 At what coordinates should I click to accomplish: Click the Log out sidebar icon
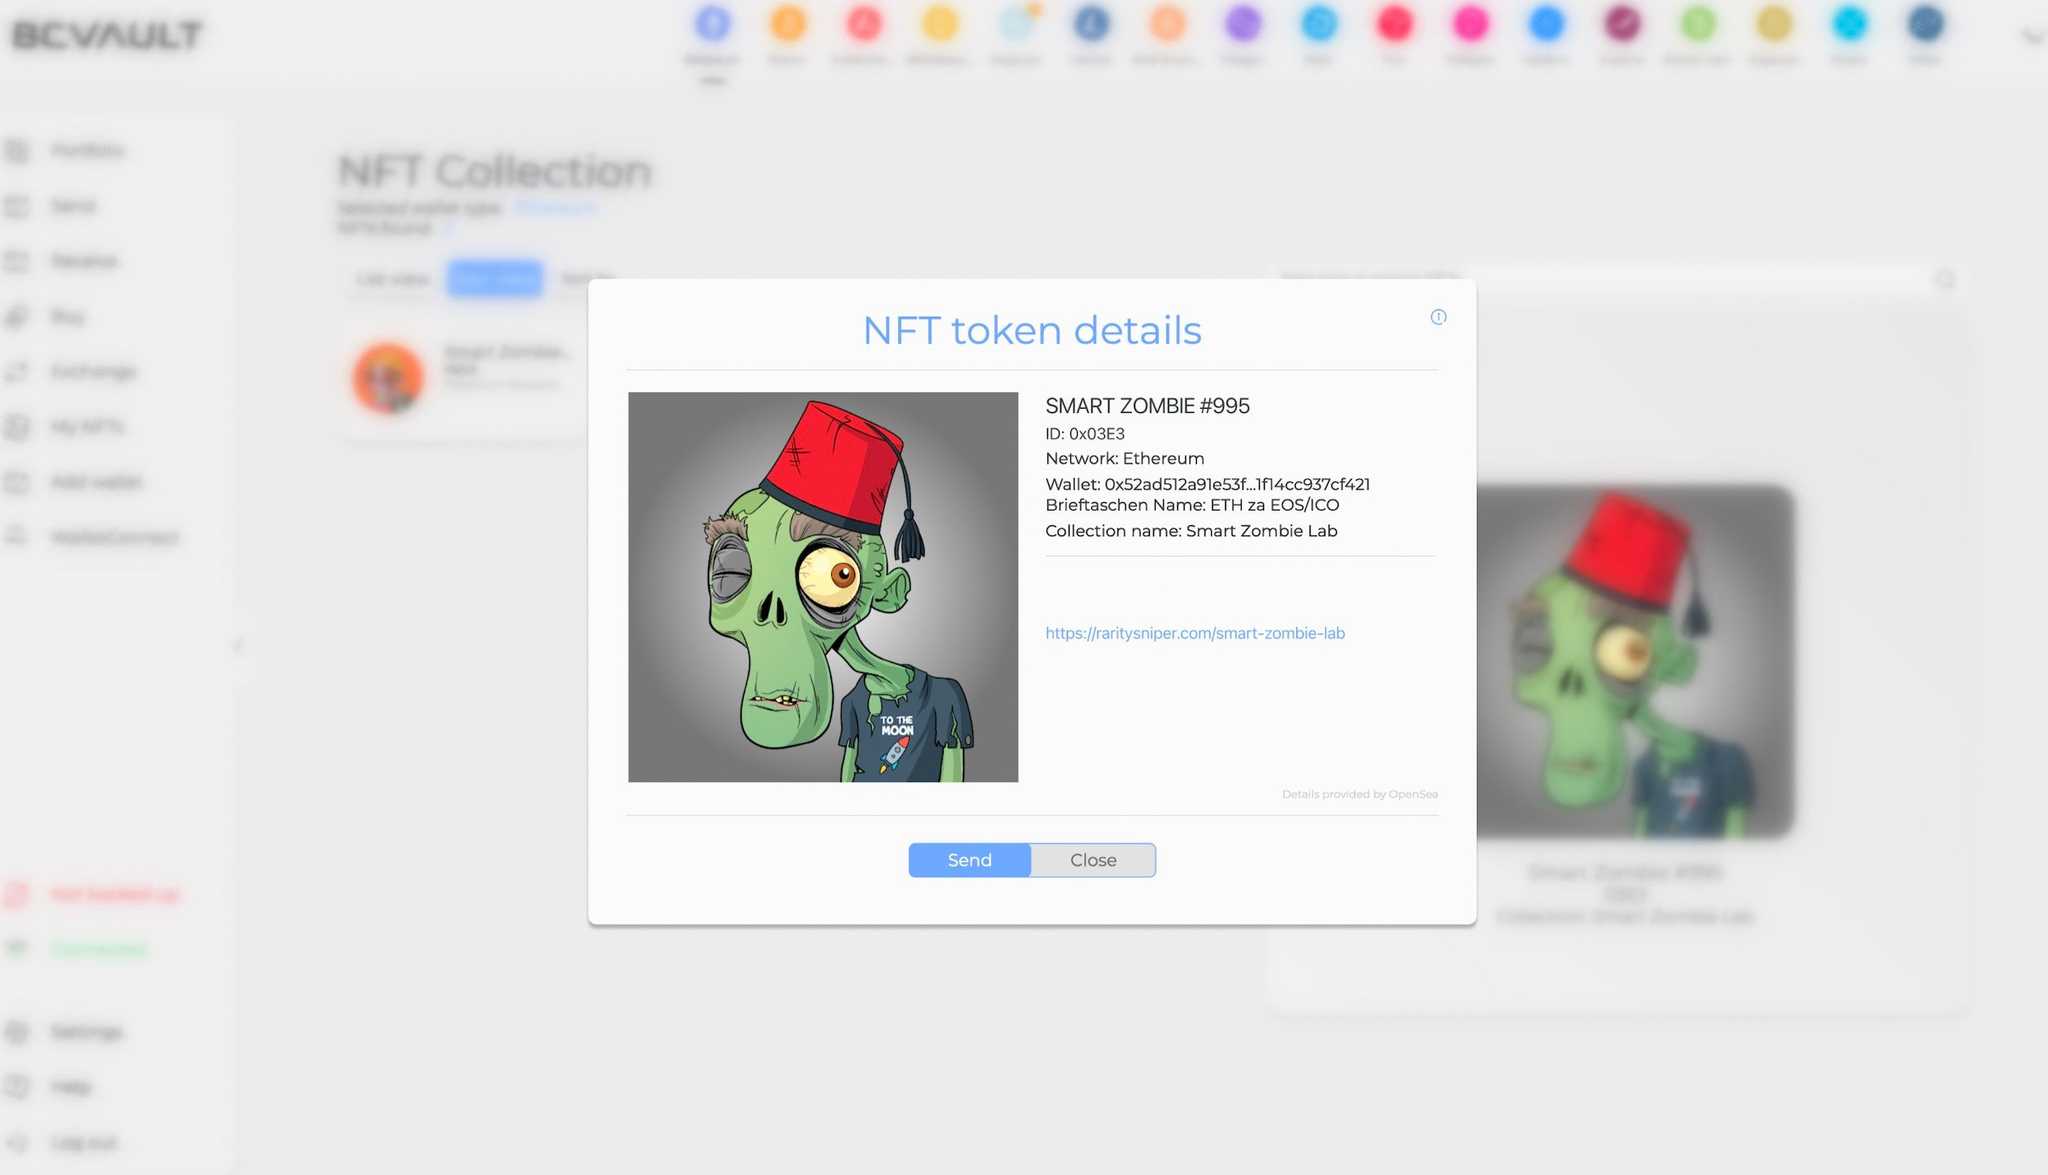click(17, 1142)
